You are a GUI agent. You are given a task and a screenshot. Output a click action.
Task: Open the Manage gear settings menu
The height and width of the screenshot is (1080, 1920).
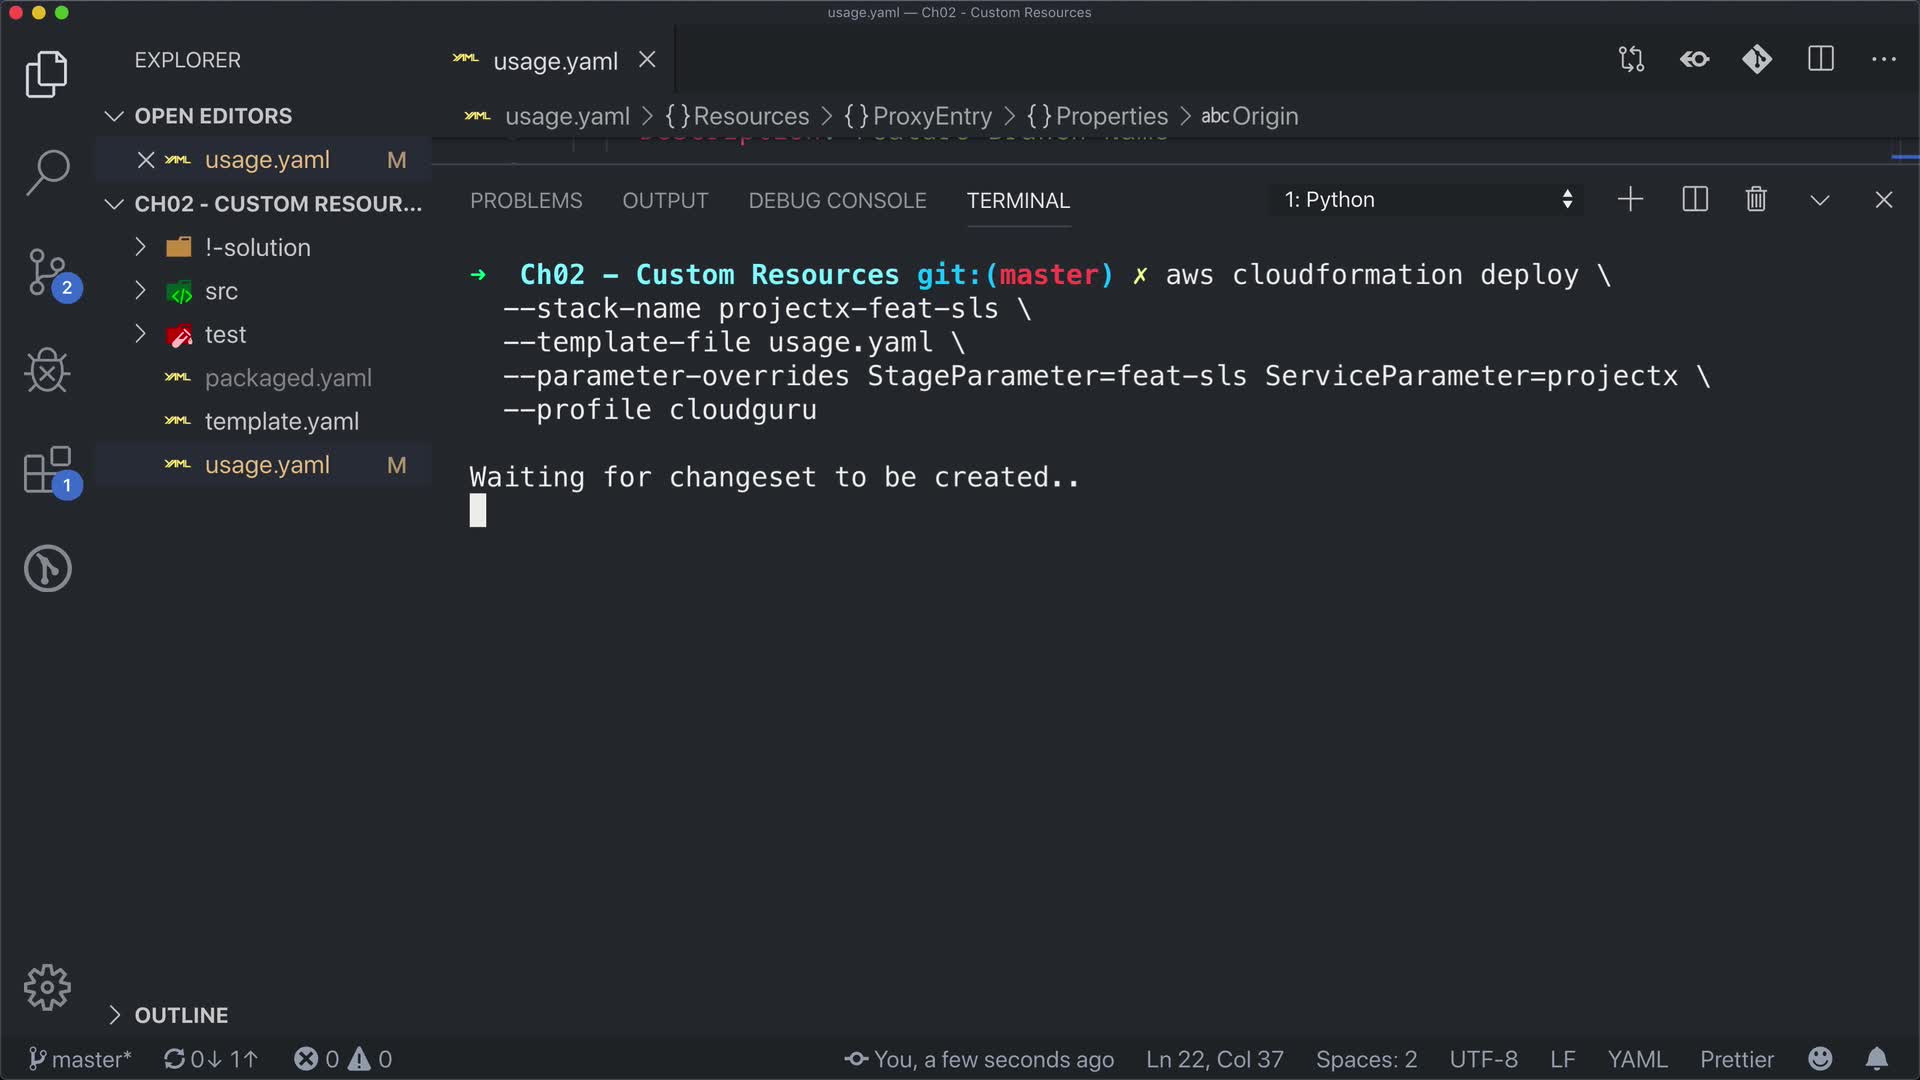click(x=47, y=988)
